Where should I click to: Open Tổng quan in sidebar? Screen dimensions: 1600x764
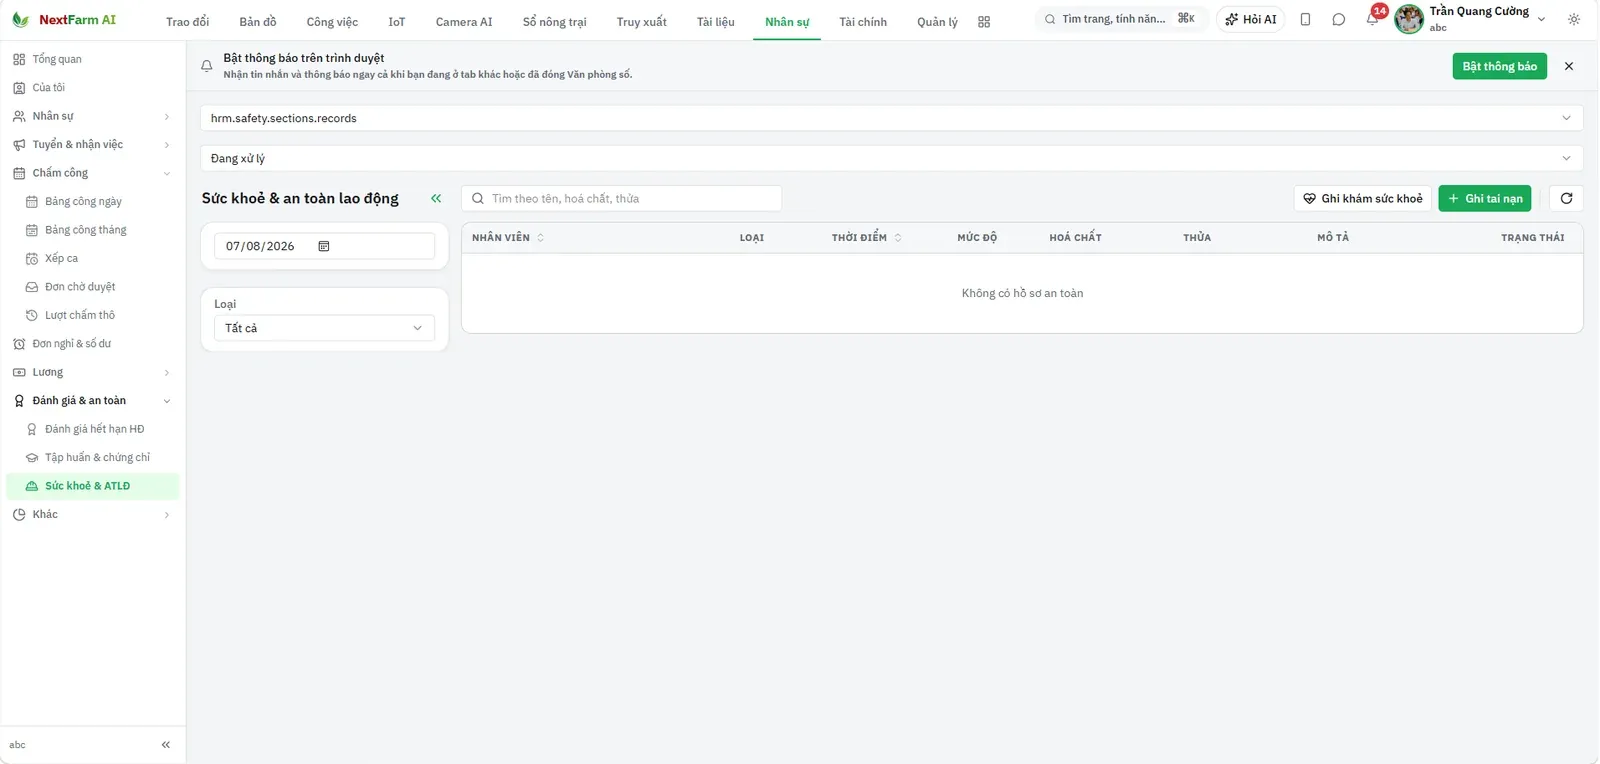pos(93,59)
